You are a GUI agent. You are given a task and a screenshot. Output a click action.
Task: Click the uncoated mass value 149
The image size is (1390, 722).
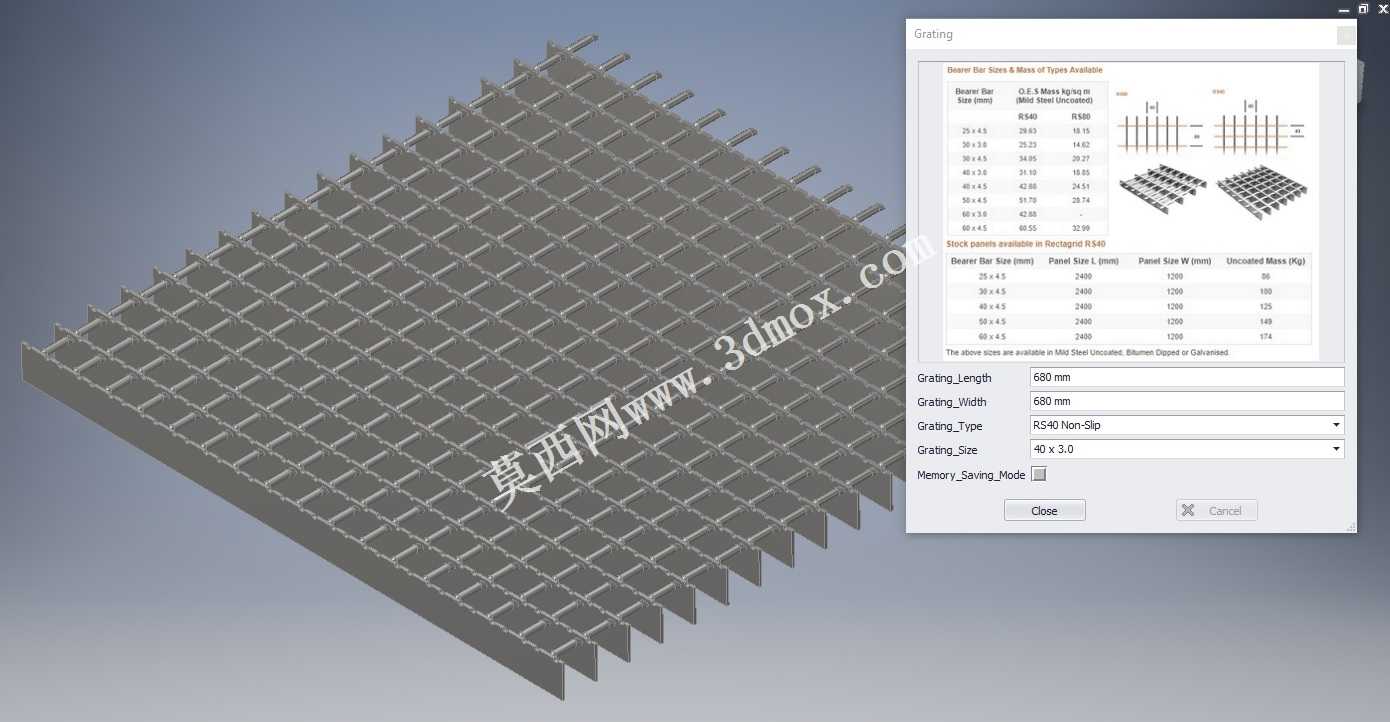point(1266,322)
